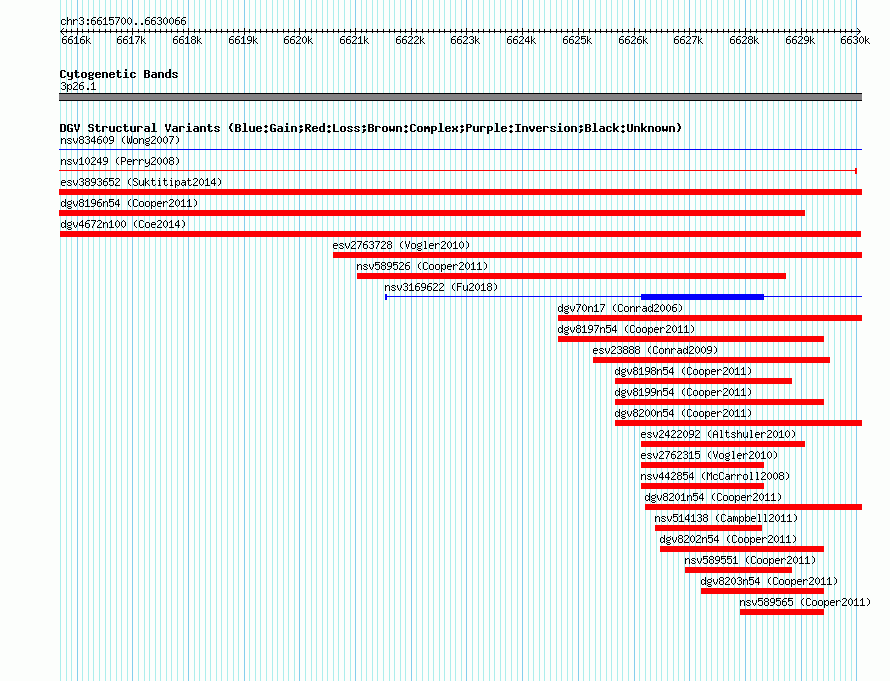Screen dimensions: 890x681
Task: Click the esv2422092 (Altshuler2010) label
Action: point(718,434)
